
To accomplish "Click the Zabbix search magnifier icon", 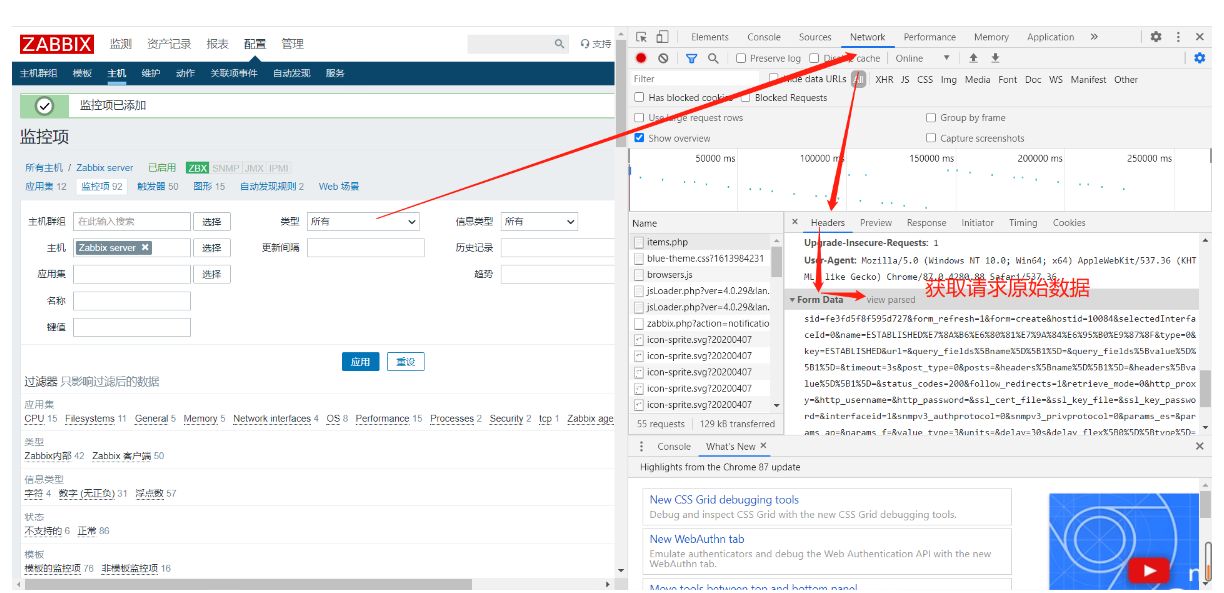I will pyautogui.click(x=560, y=44).
